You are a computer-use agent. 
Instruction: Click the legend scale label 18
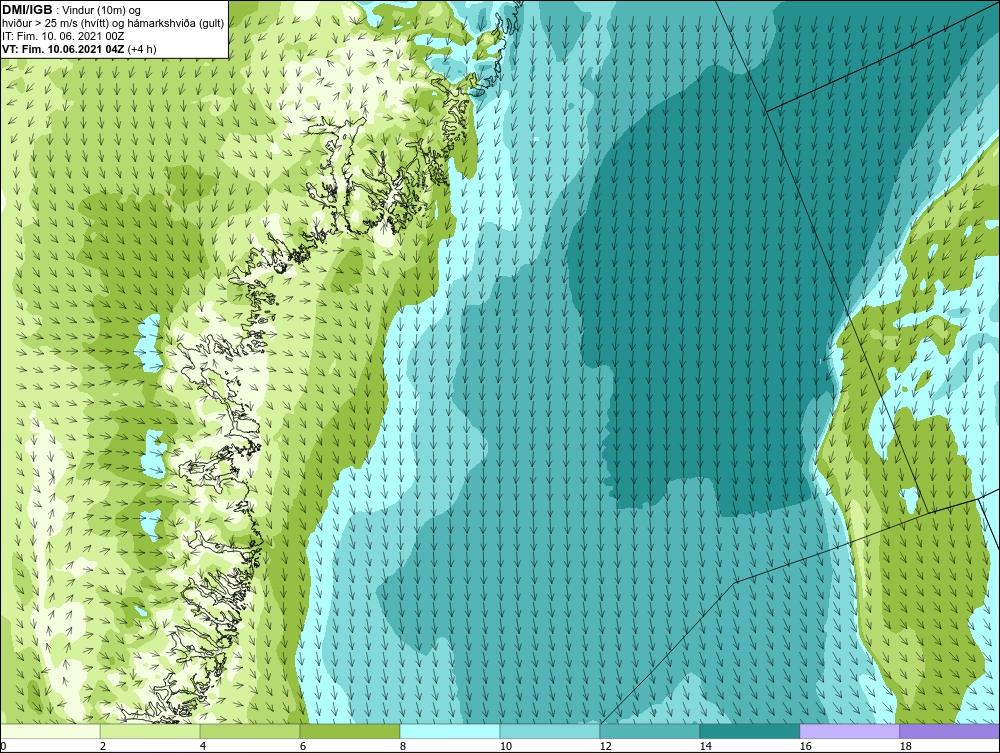(905, 746)
